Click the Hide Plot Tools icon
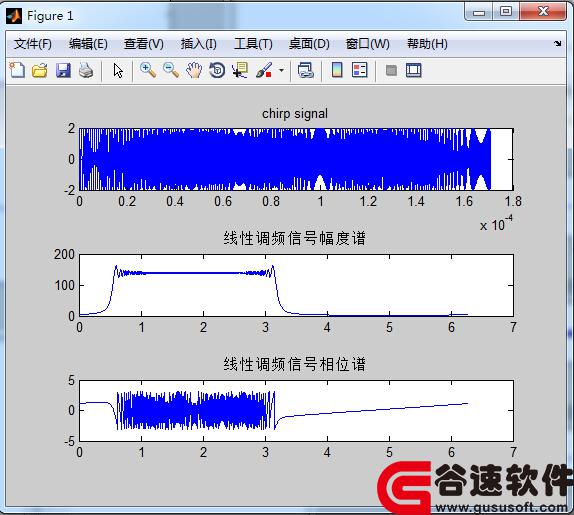The width and height of the screenshot is (574, 515). click(x=391, y=70)
